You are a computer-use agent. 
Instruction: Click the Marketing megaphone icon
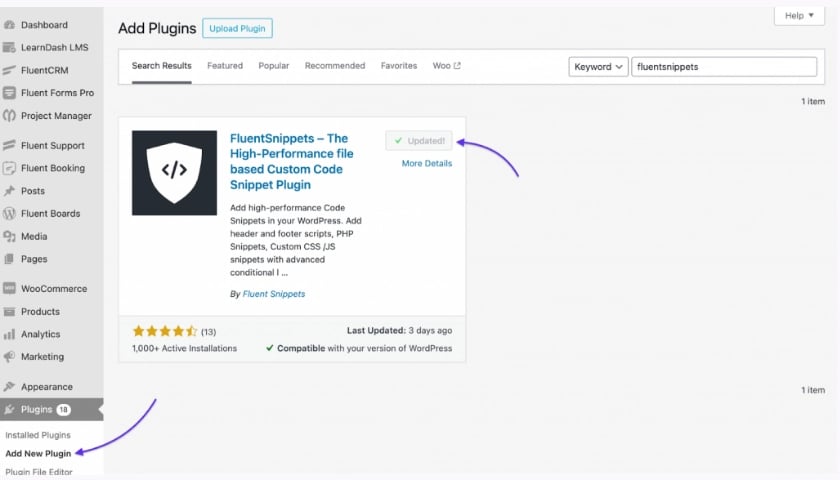click(x=9, y=356)
